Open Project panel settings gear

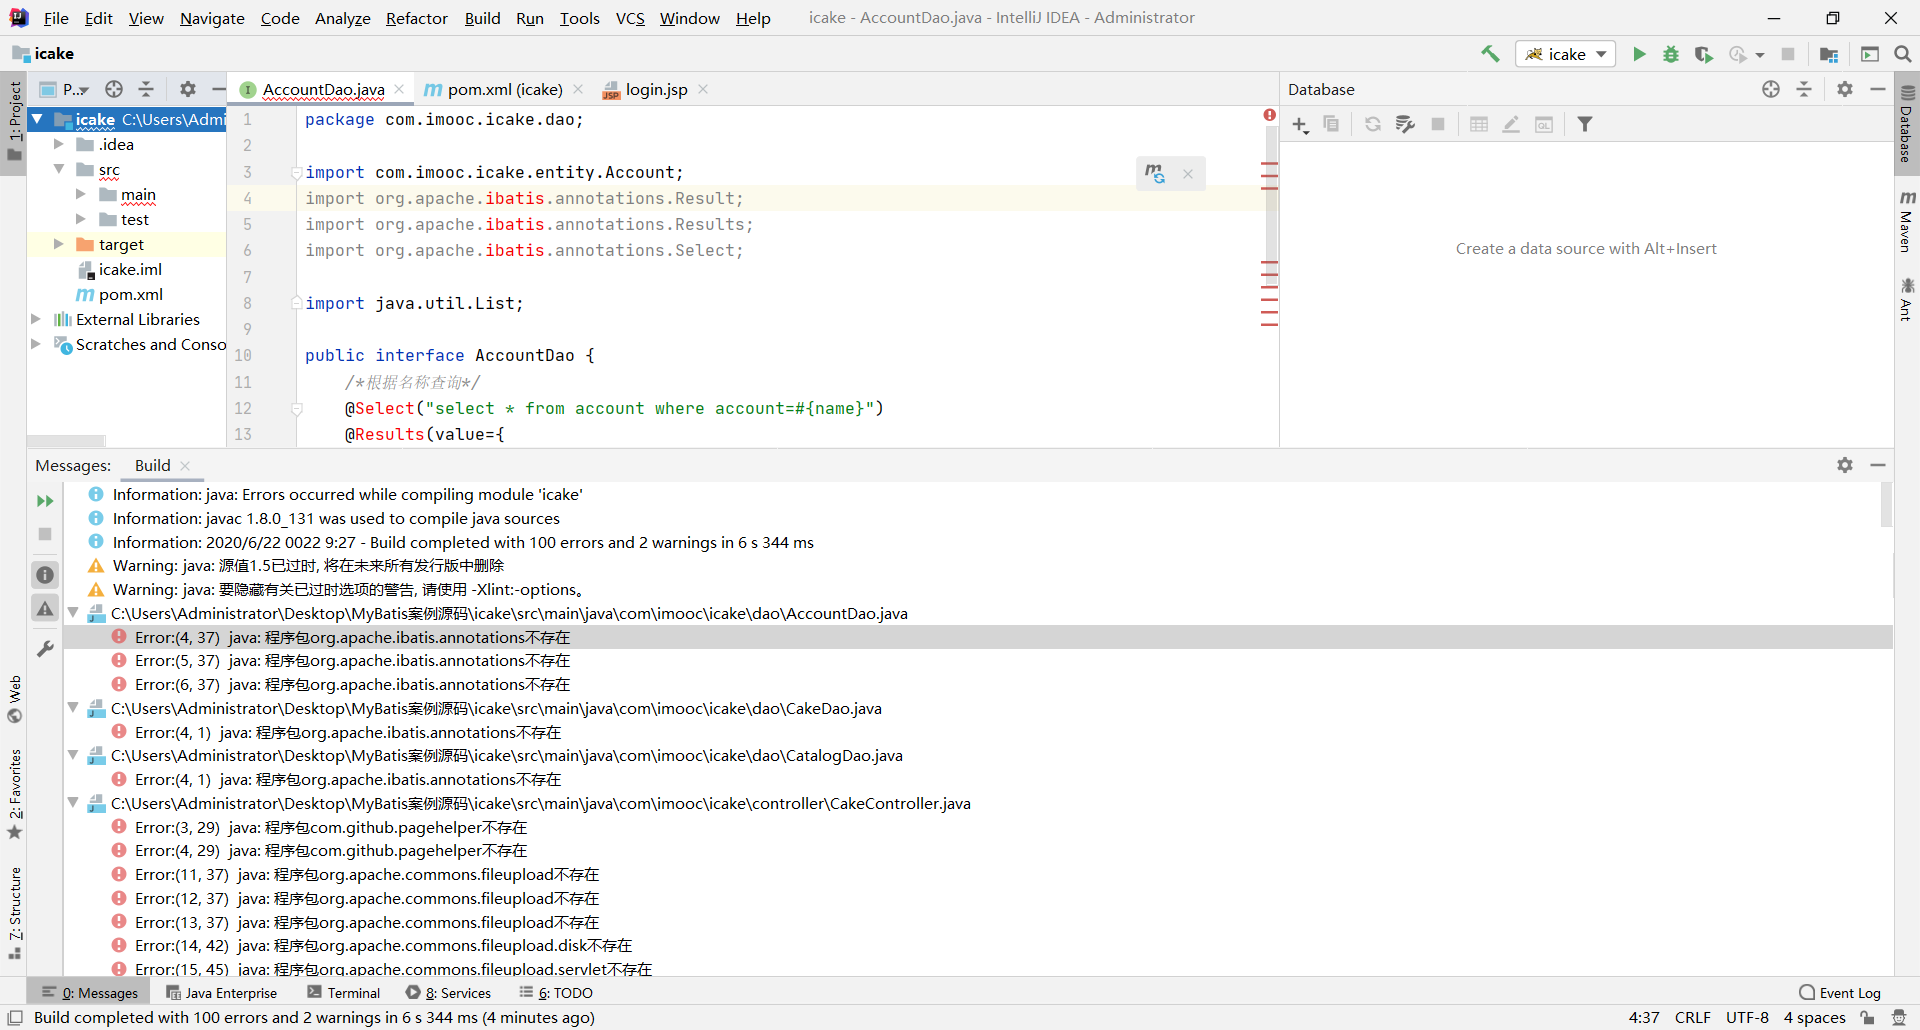188,89
